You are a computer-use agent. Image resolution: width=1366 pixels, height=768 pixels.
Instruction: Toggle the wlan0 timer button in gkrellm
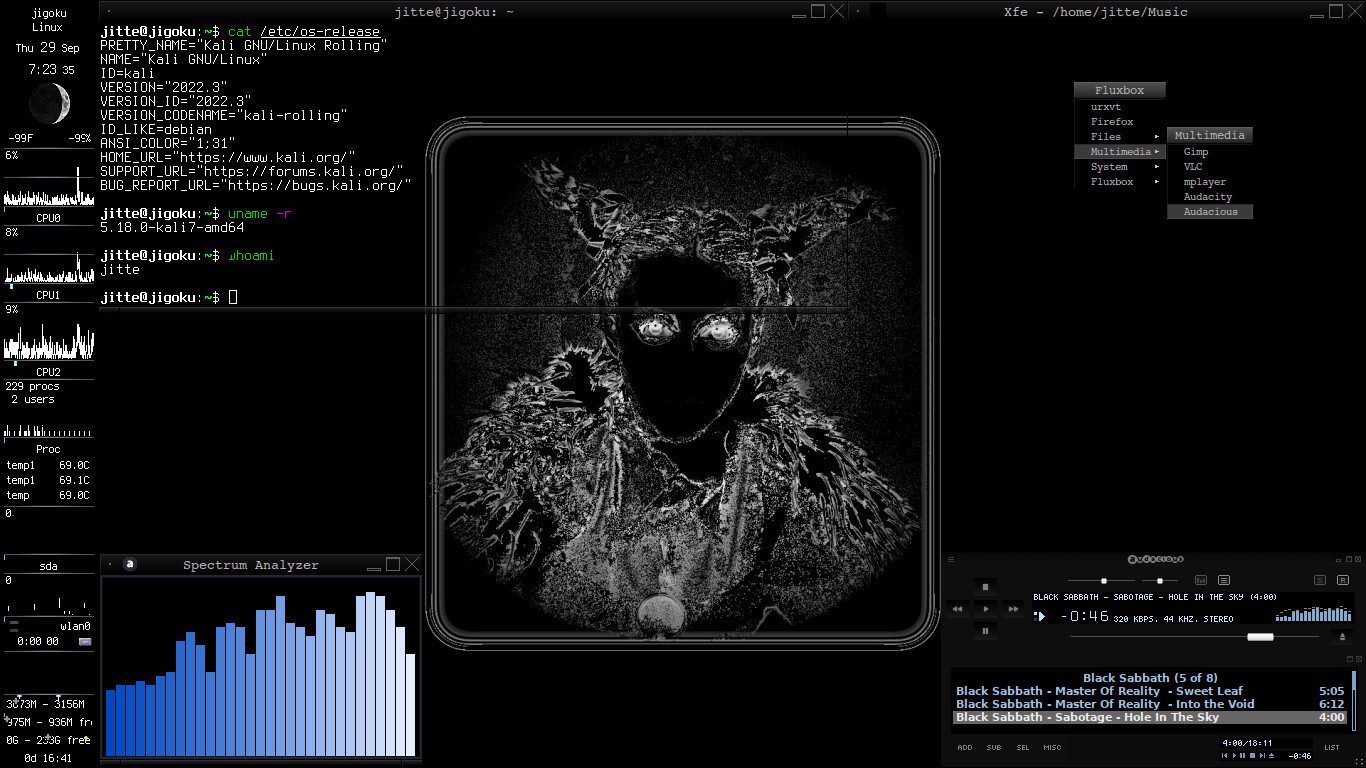tap(85, 641)
